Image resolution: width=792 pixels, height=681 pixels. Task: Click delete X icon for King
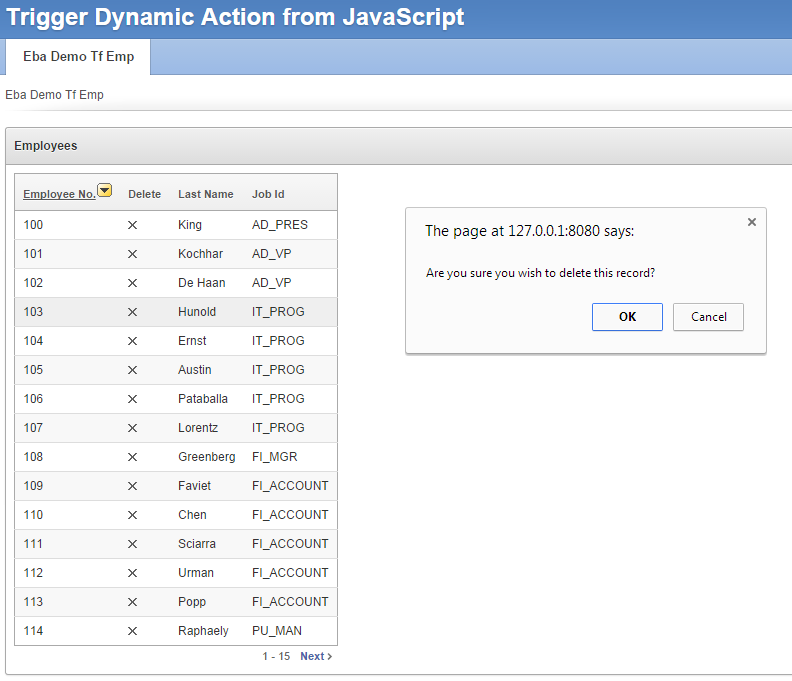pos(132,225)
